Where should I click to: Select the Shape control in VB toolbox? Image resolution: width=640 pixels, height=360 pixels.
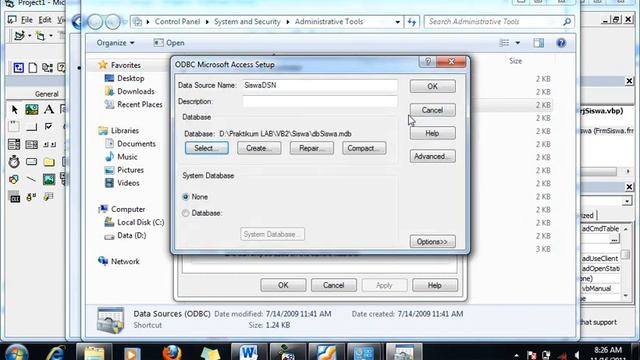[14, 179]
